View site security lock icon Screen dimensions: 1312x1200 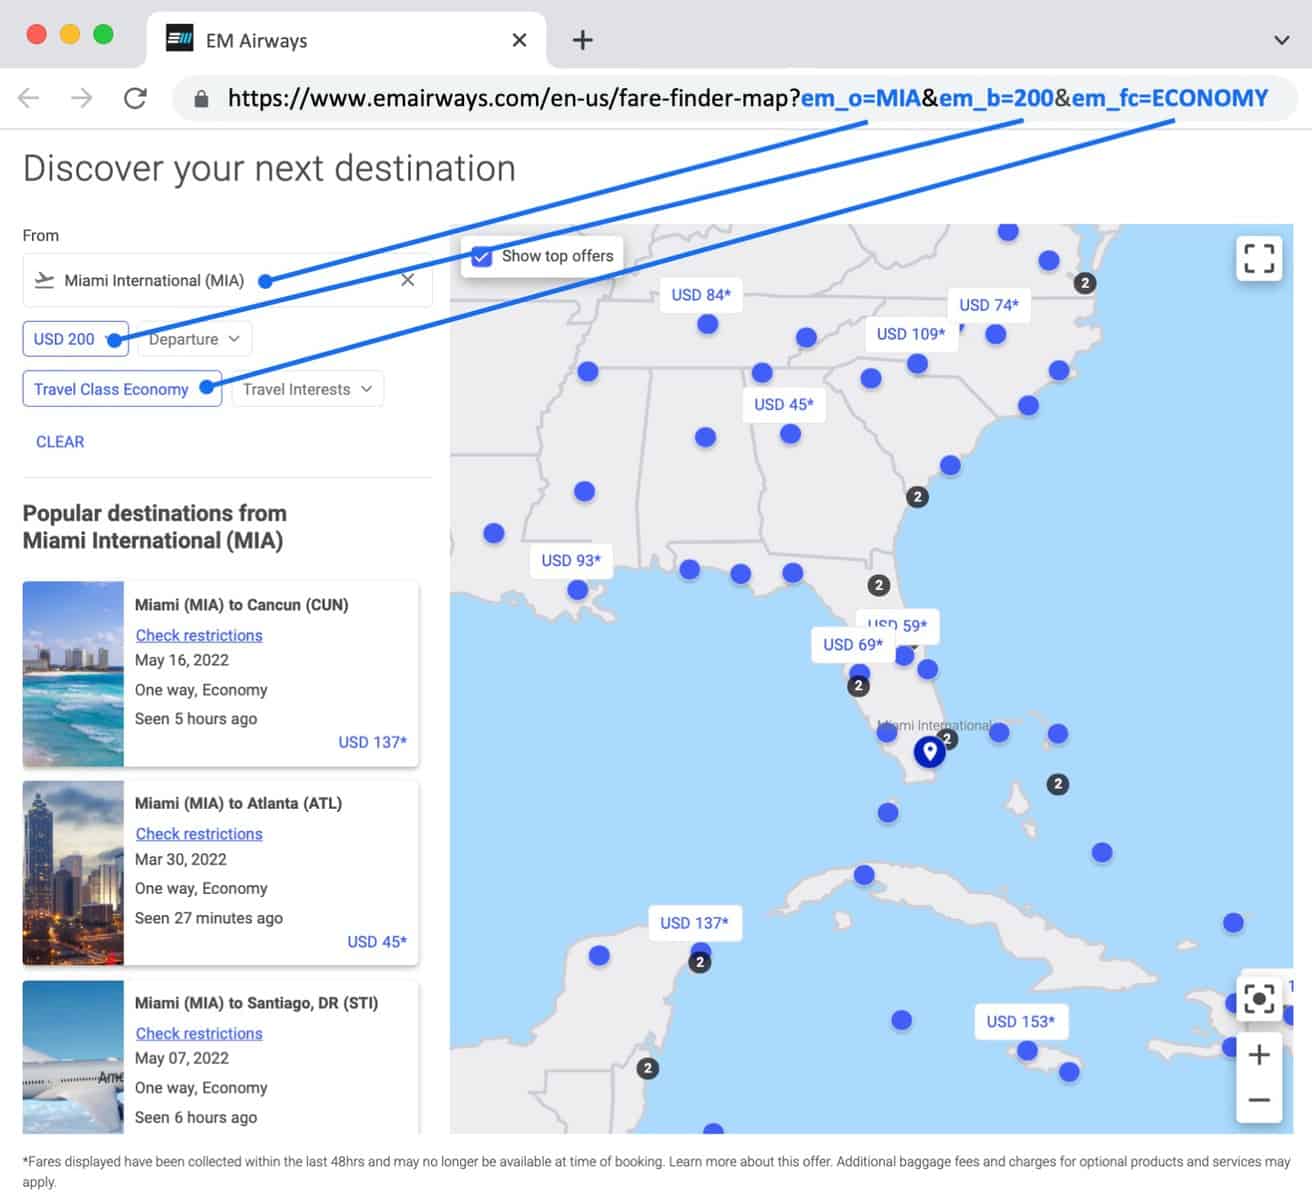pyautogui.click(x=201, y=98)
